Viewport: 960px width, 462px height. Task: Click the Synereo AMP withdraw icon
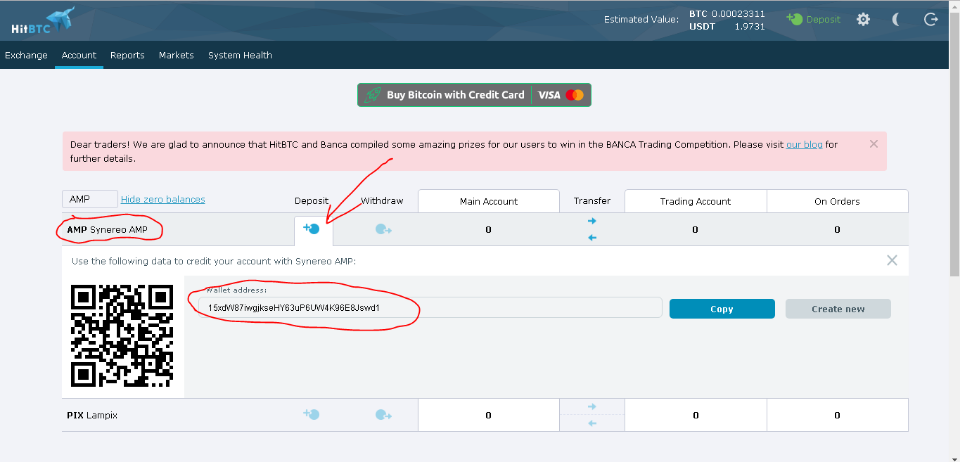click(x=383, y=229)
